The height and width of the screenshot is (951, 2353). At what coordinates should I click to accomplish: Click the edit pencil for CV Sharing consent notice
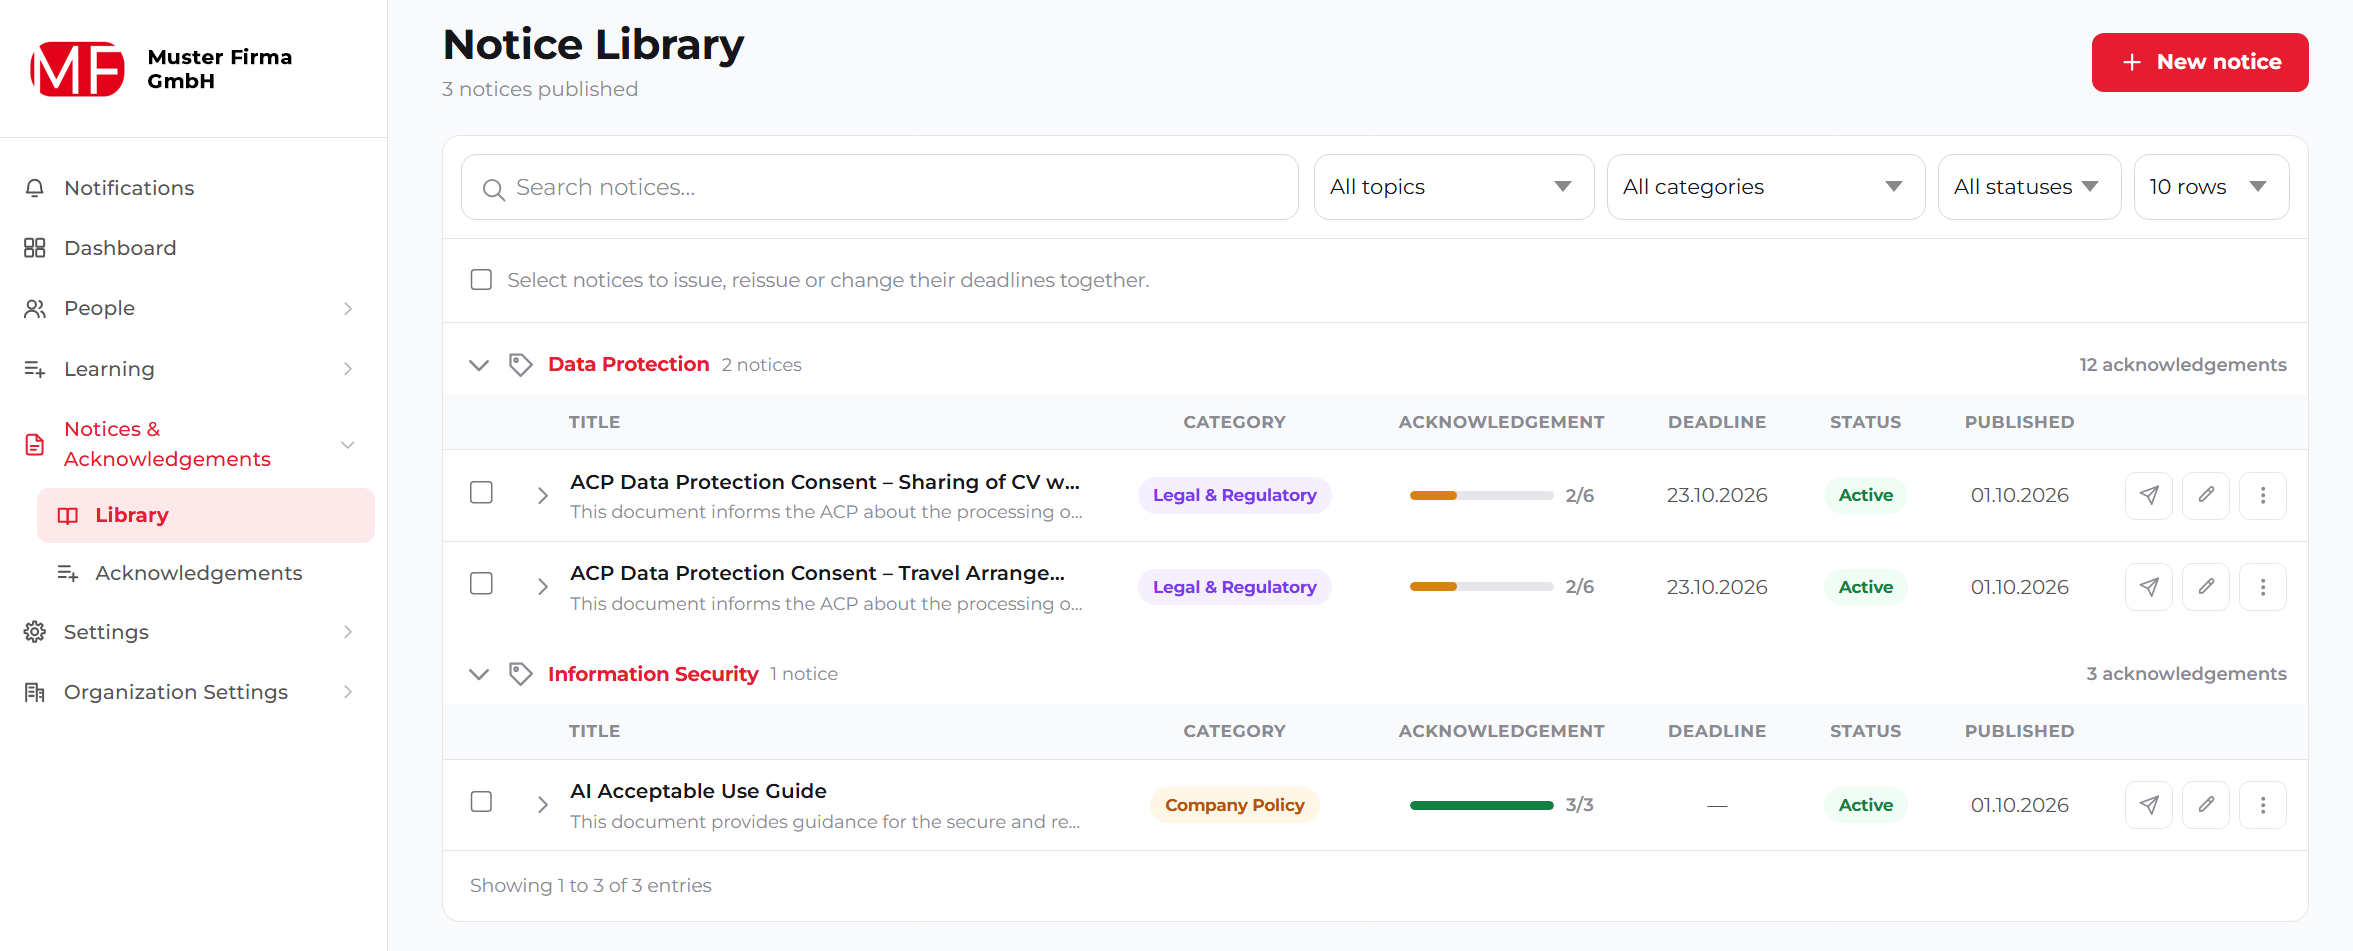pos(2205,495)
